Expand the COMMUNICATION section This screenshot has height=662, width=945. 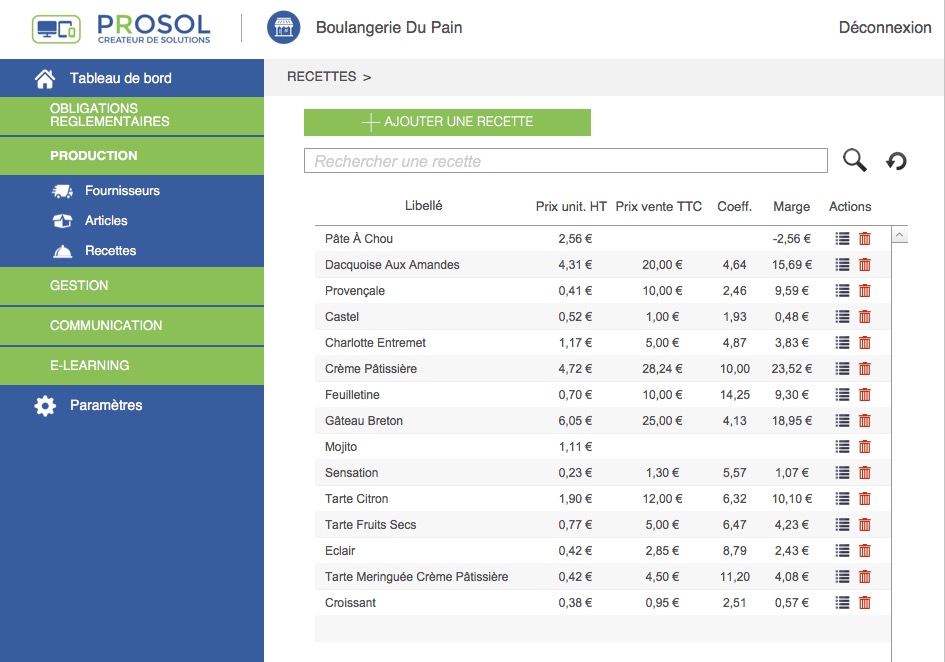click(x=132, y=326)
